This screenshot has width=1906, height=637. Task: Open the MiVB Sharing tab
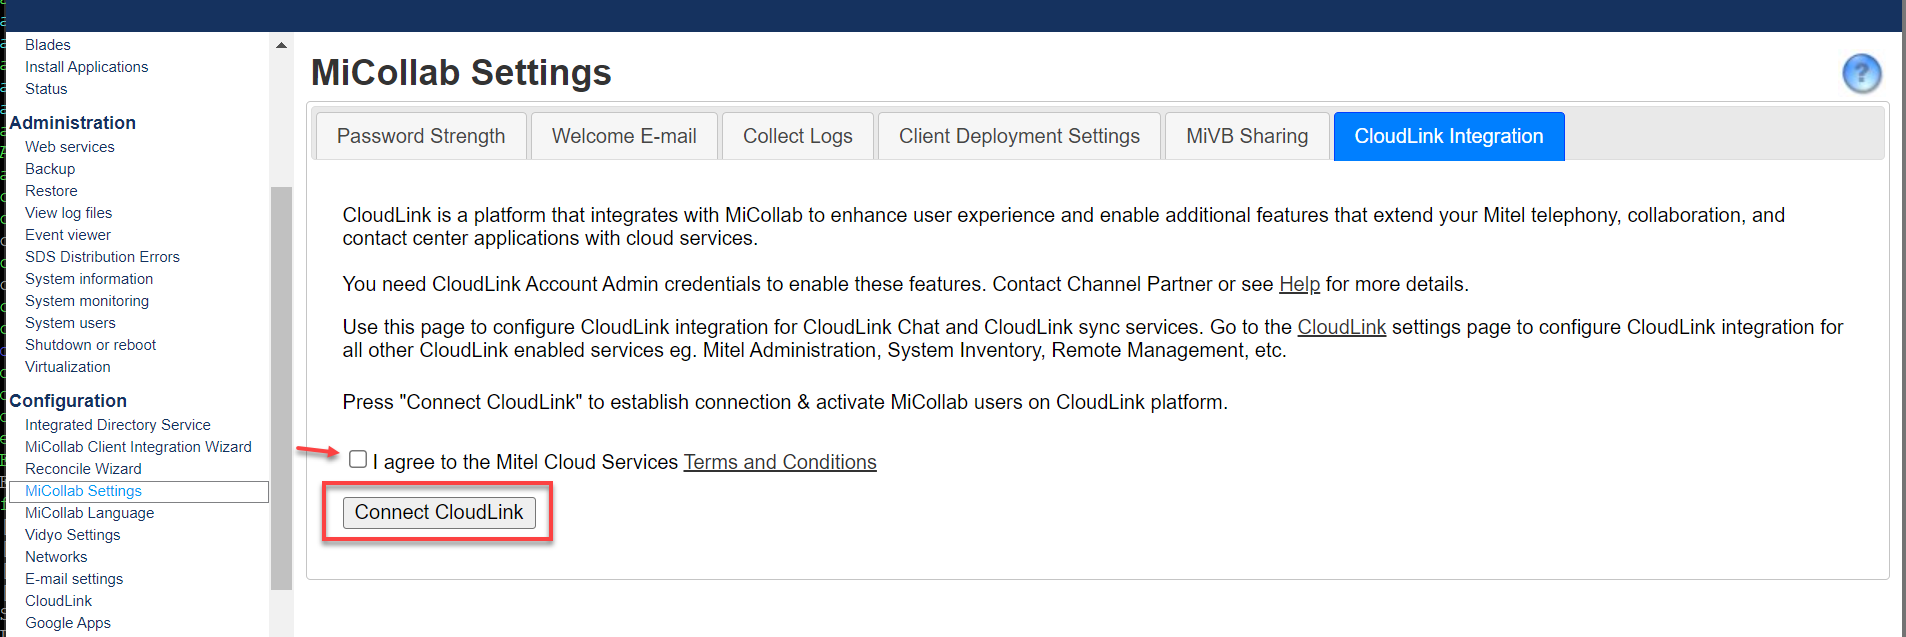(1246, 136)
